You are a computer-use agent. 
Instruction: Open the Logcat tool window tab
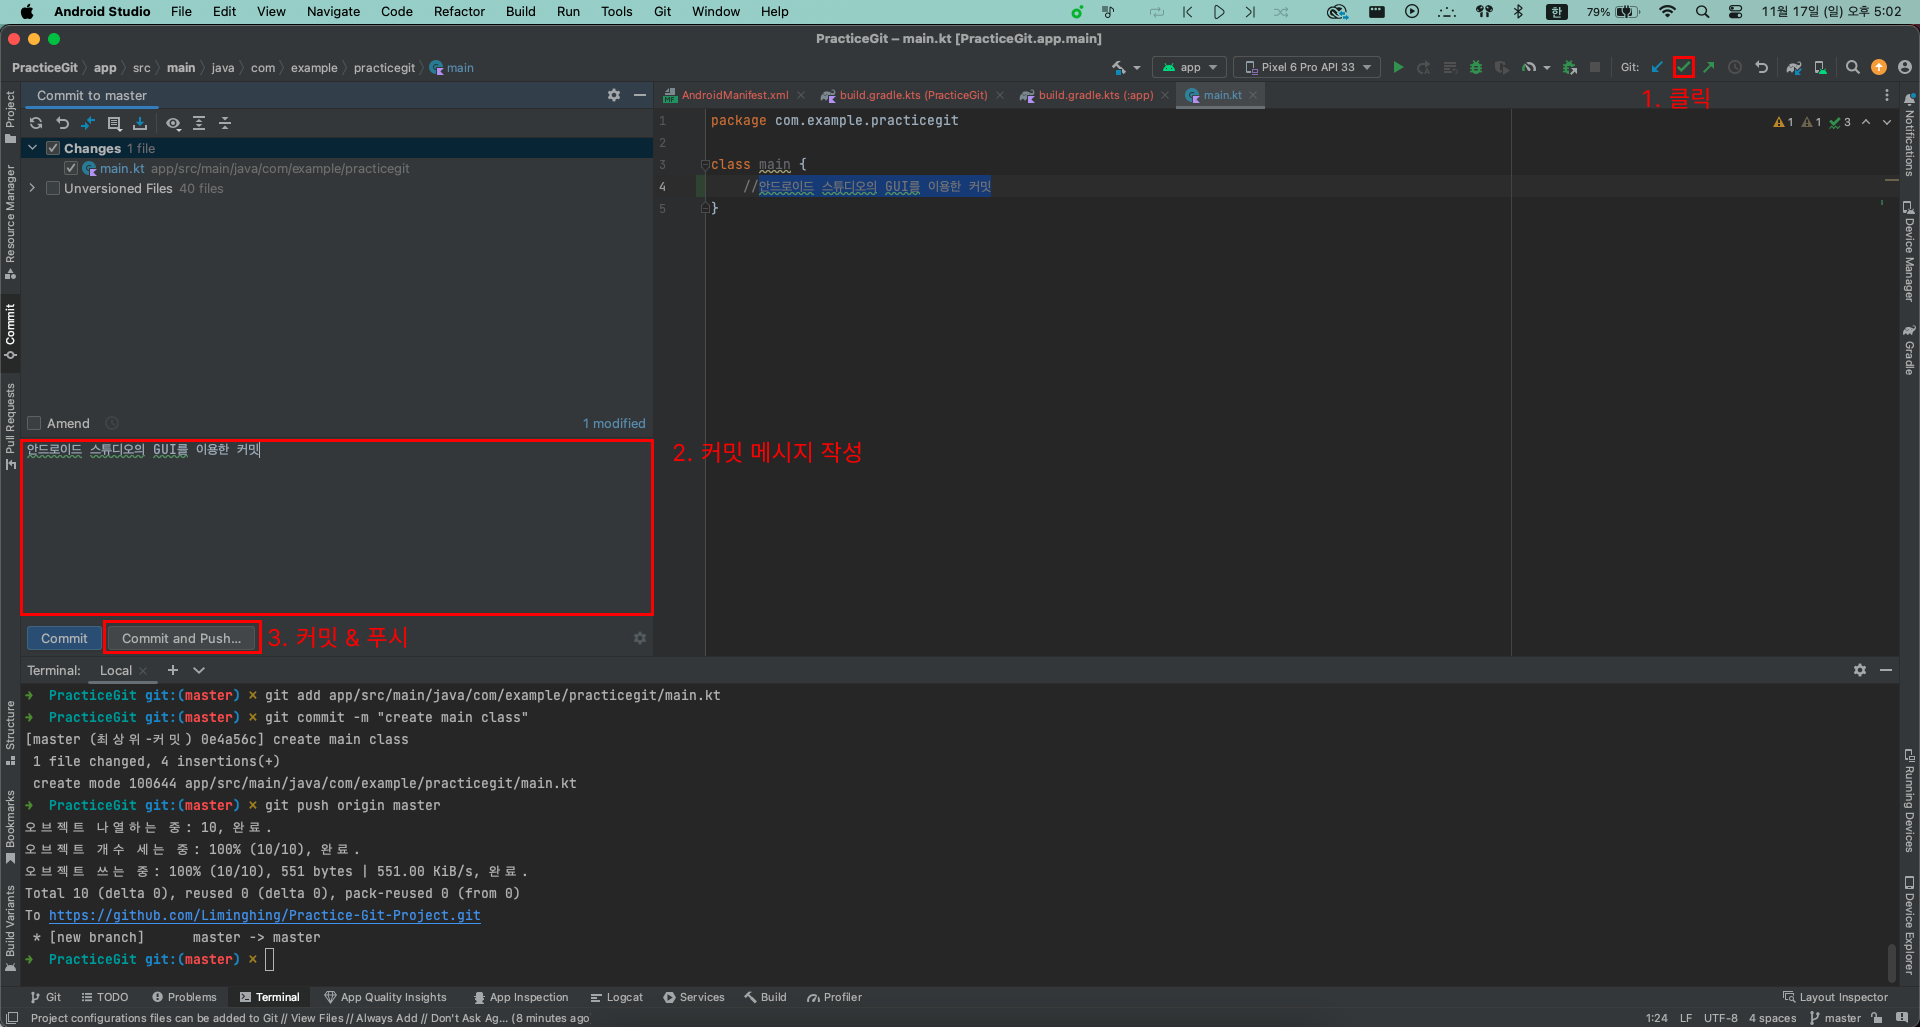(617, 997)
